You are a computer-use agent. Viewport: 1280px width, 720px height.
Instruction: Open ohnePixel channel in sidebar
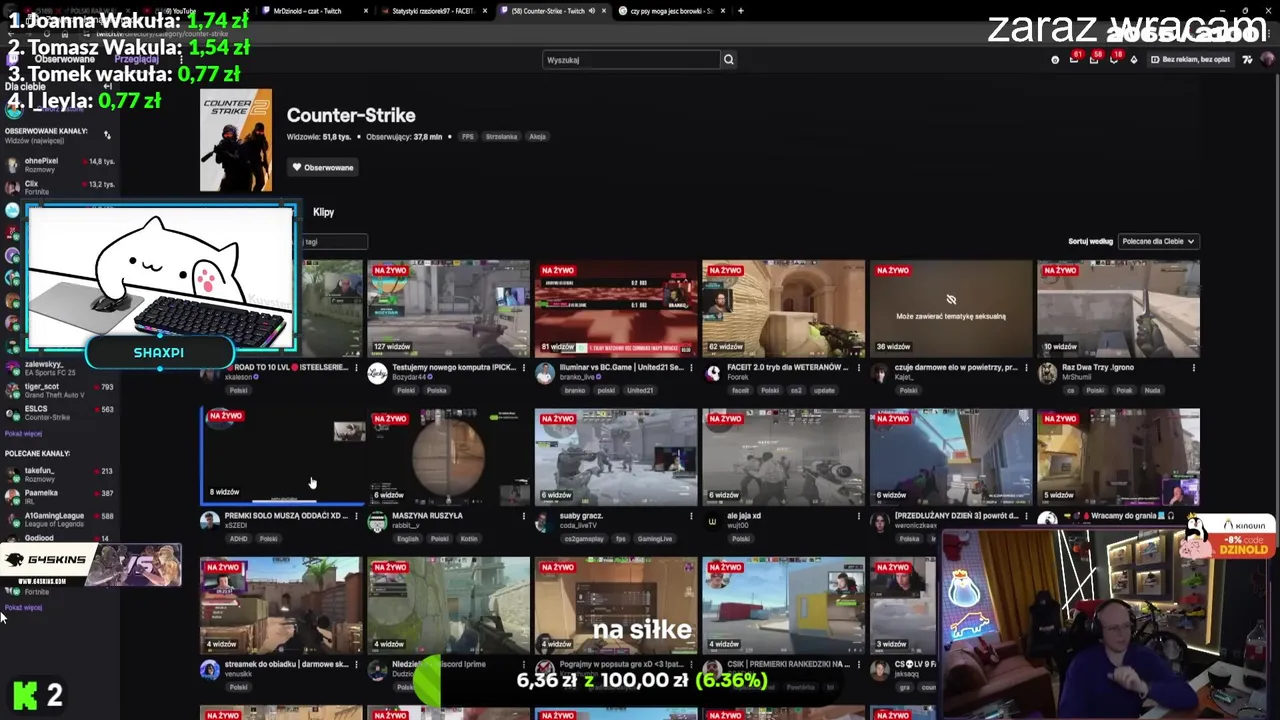[60, 164]
